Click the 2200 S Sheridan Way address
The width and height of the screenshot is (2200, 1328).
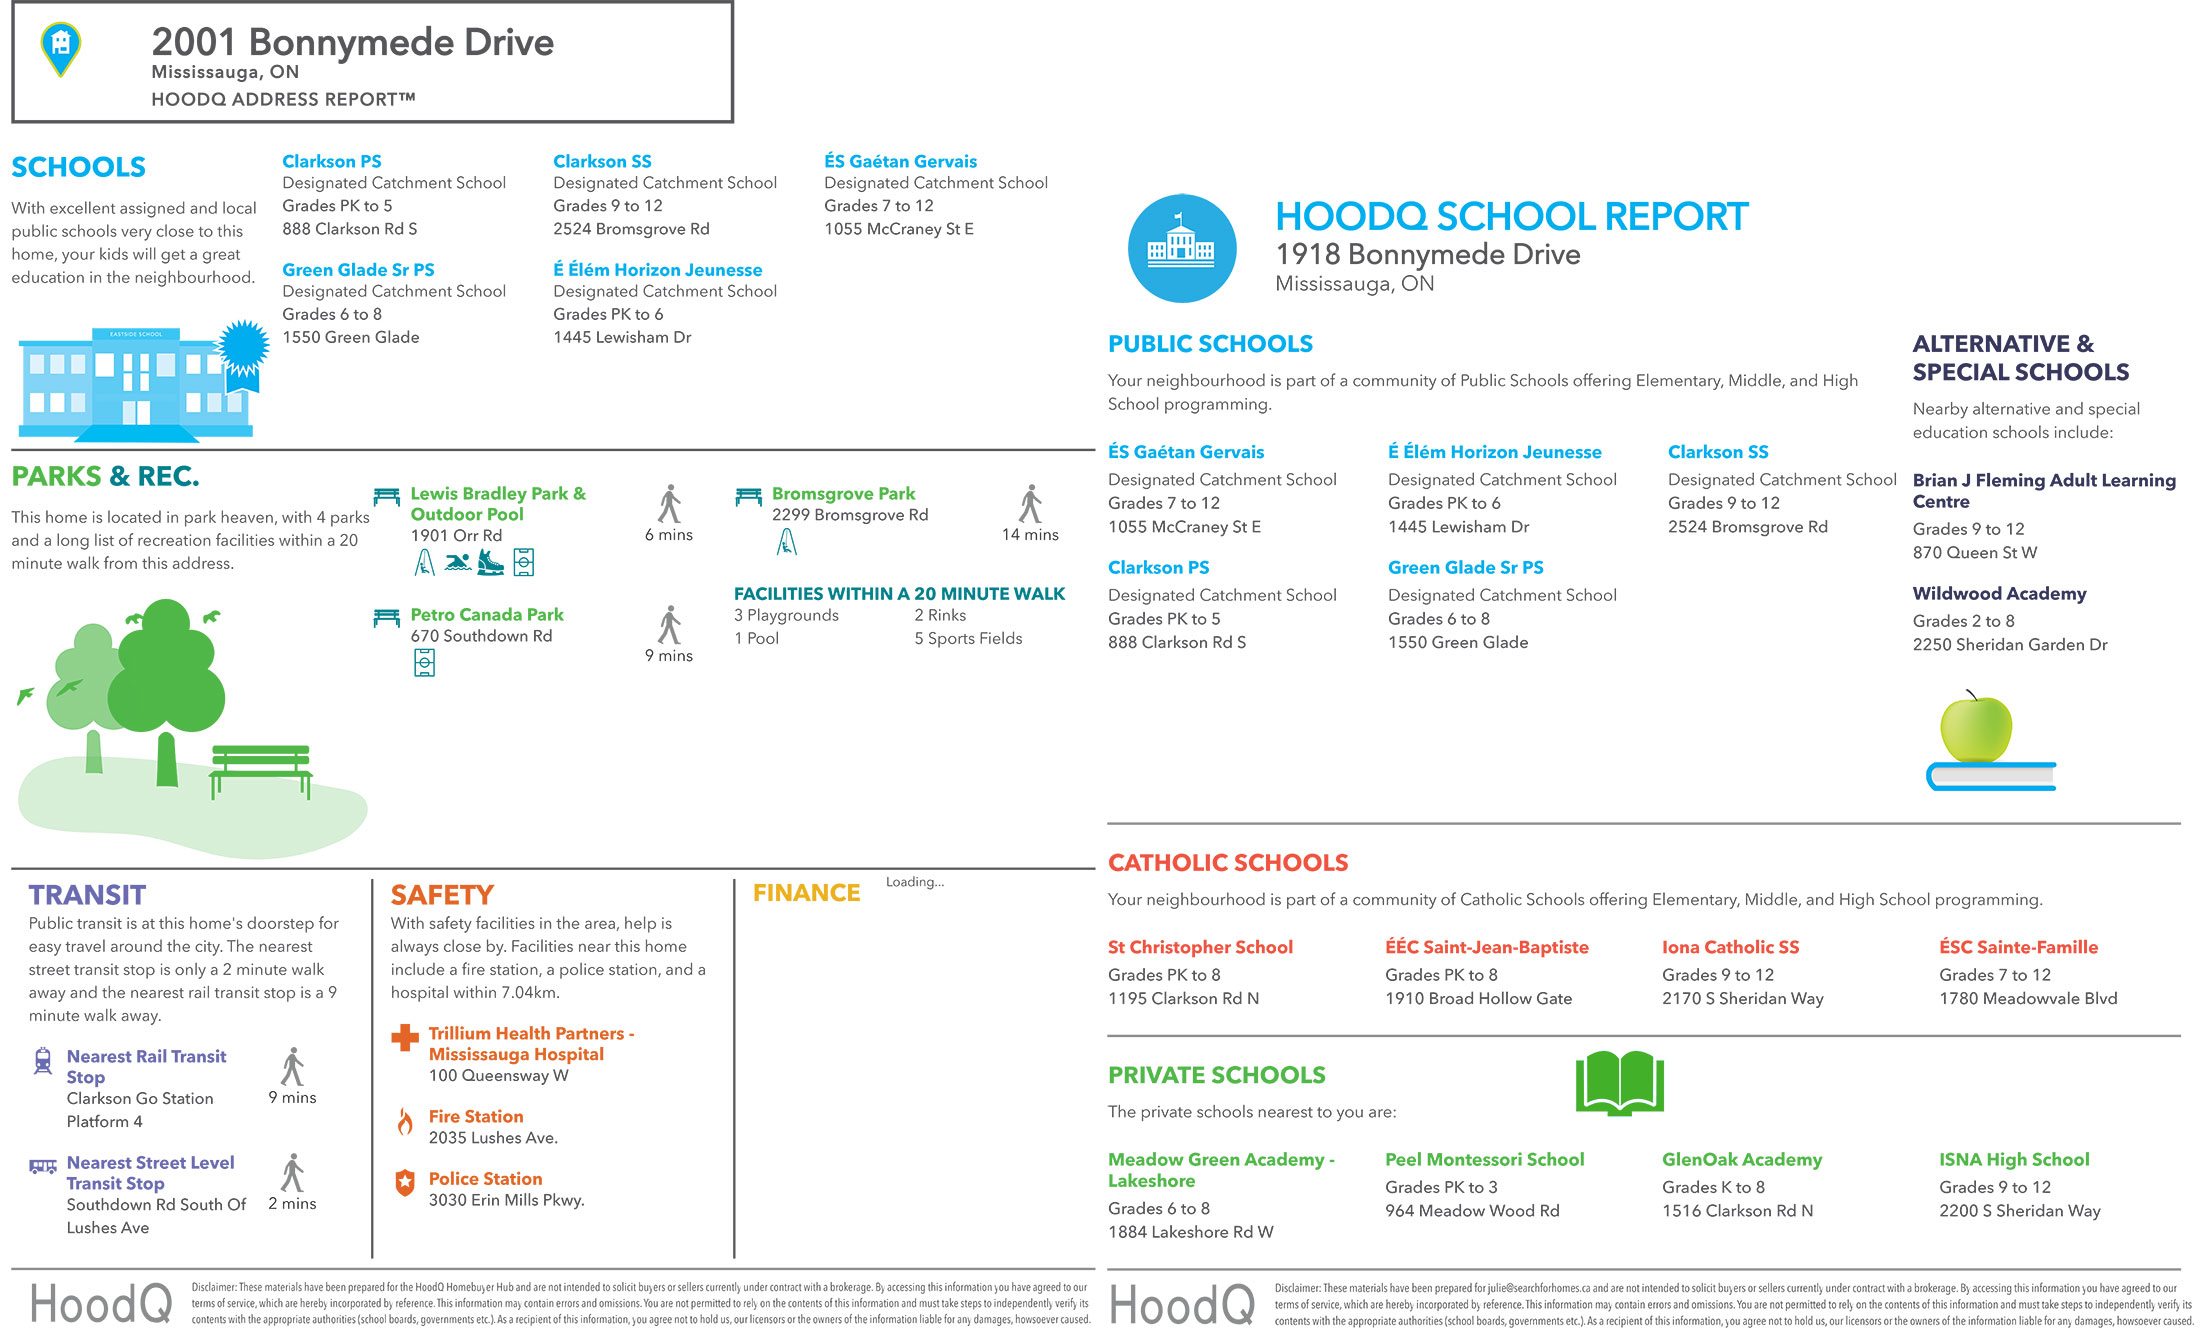2020,1211
